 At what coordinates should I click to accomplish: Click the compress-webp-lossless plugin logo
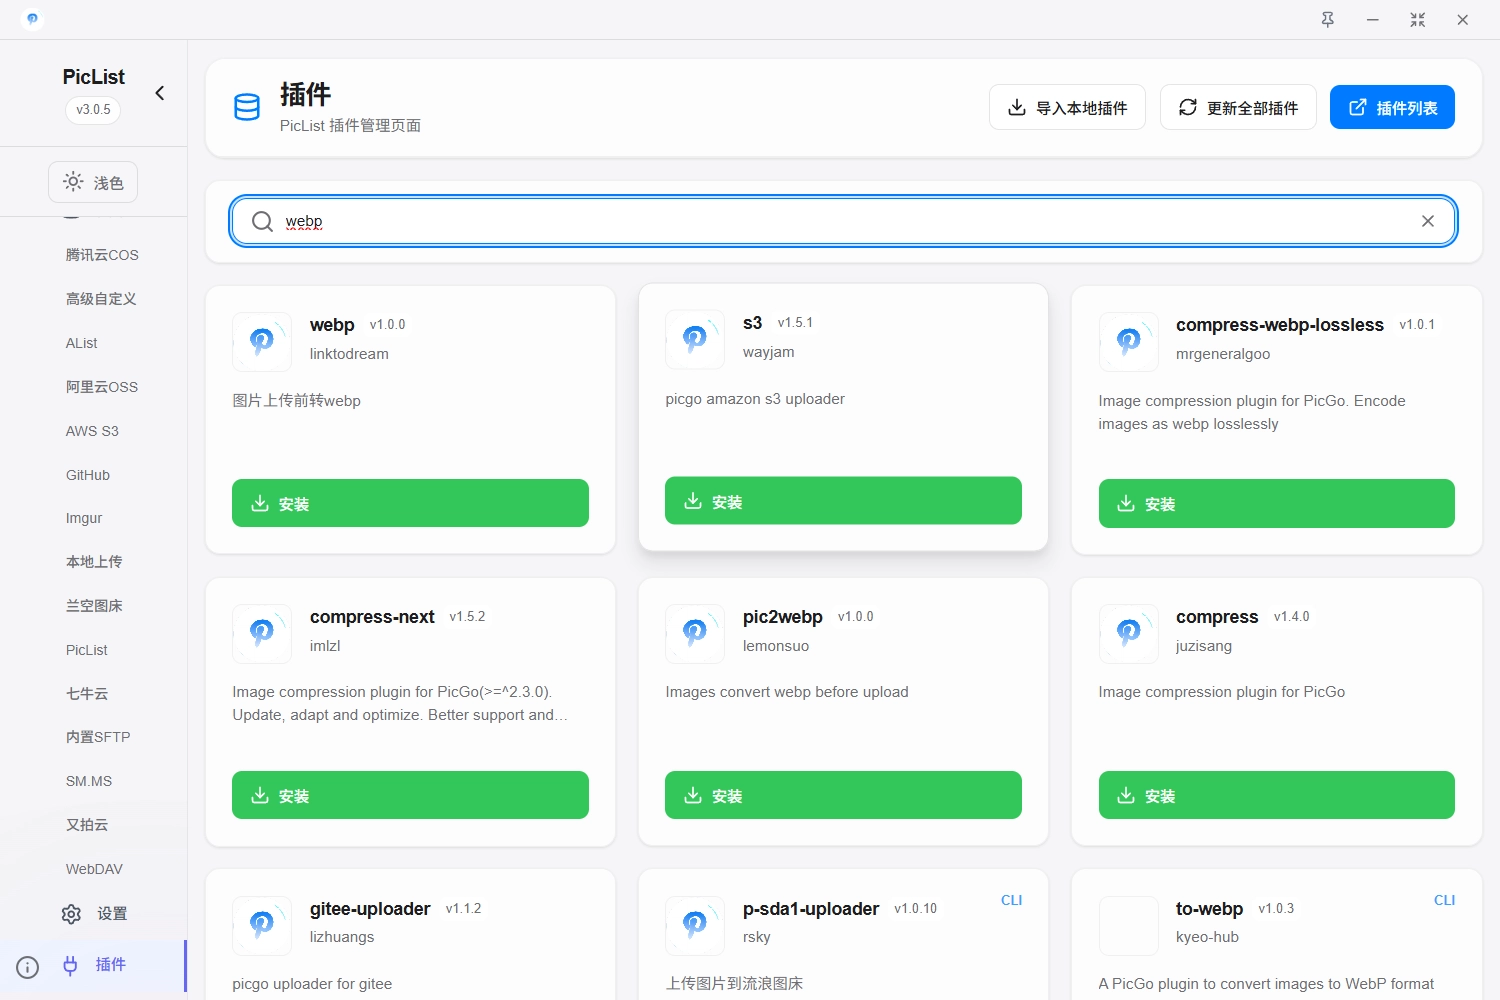tap(1129, 342)
